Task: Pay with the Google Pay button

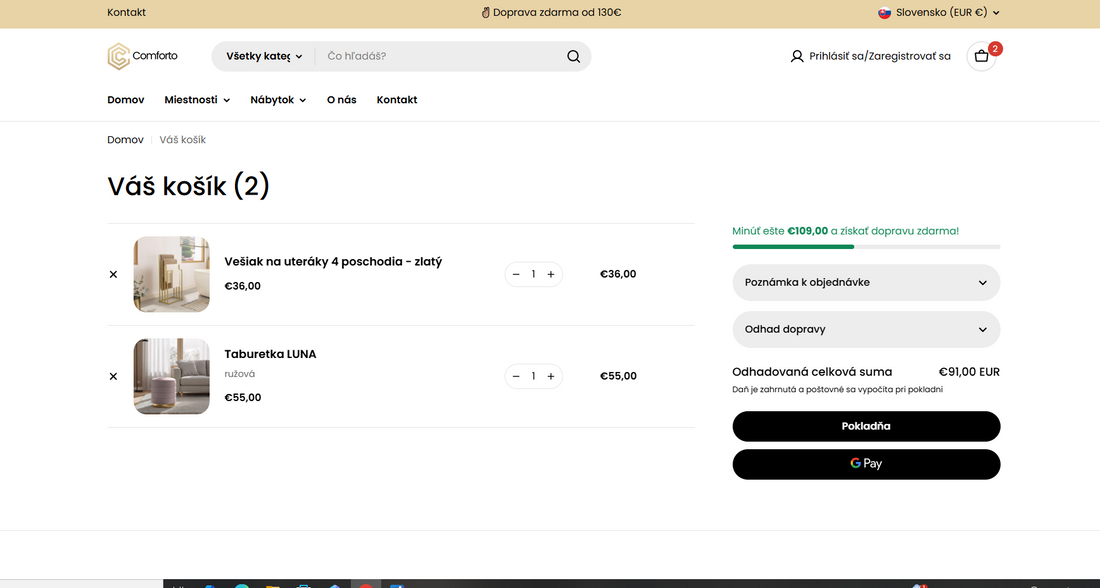Action: tap(866, 464)
